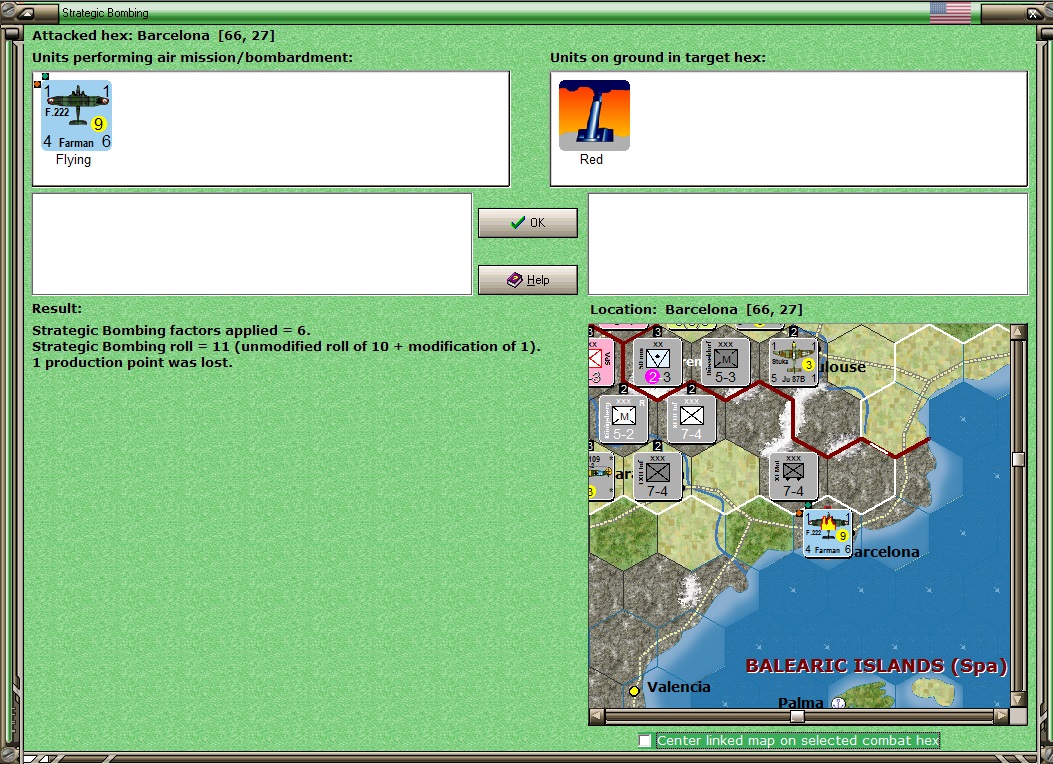Select the XI Mot 7-4 corps counter
The height and width of the screenshot is (764, 1053).
793,476
